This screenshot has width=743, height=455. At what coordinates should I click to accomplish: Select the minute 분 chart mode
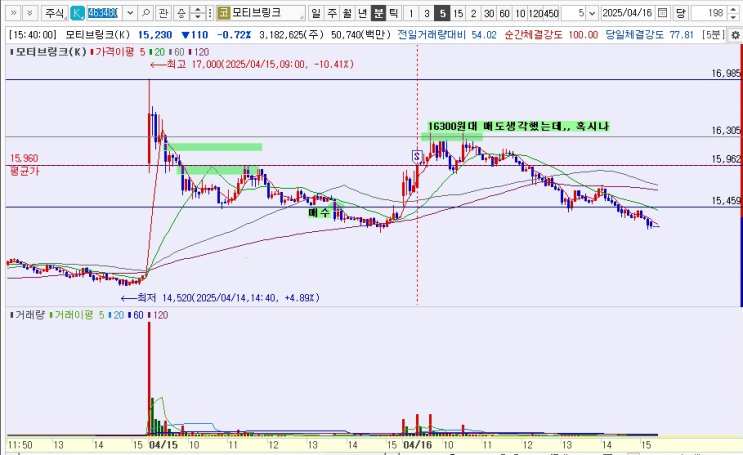pyautogui.click(x=378, y=13)
